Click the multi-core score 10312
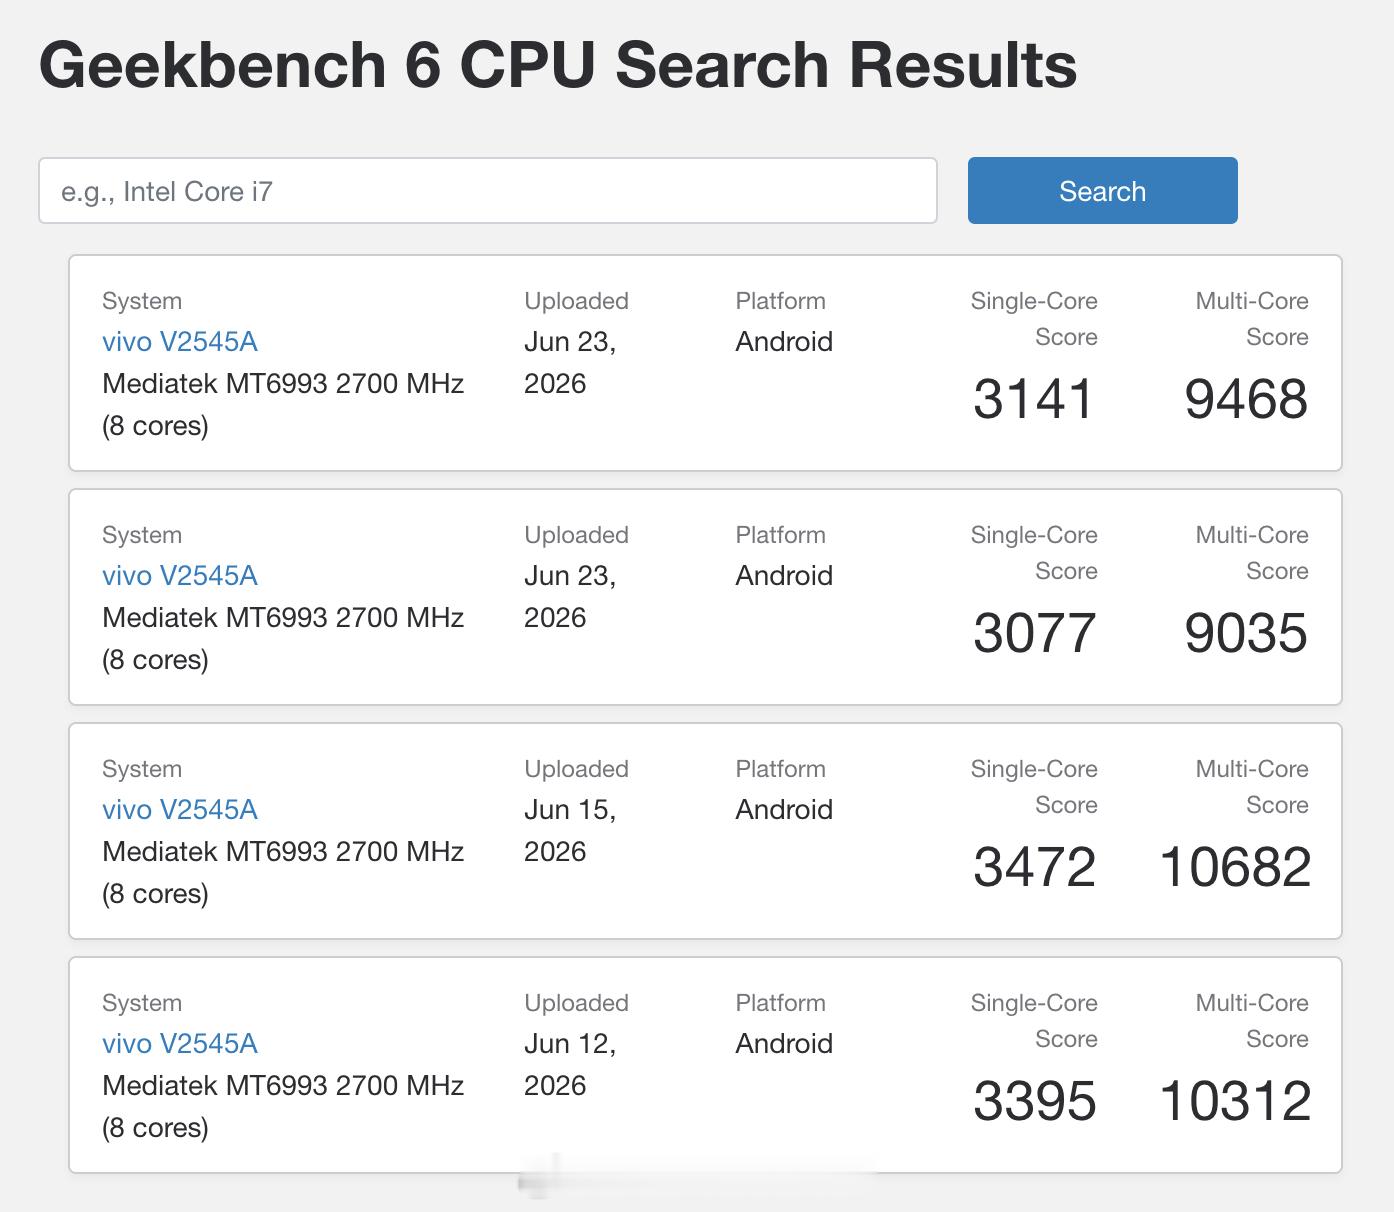Screen dimensions: 1394x1212 click(x=1235, y=1101)
